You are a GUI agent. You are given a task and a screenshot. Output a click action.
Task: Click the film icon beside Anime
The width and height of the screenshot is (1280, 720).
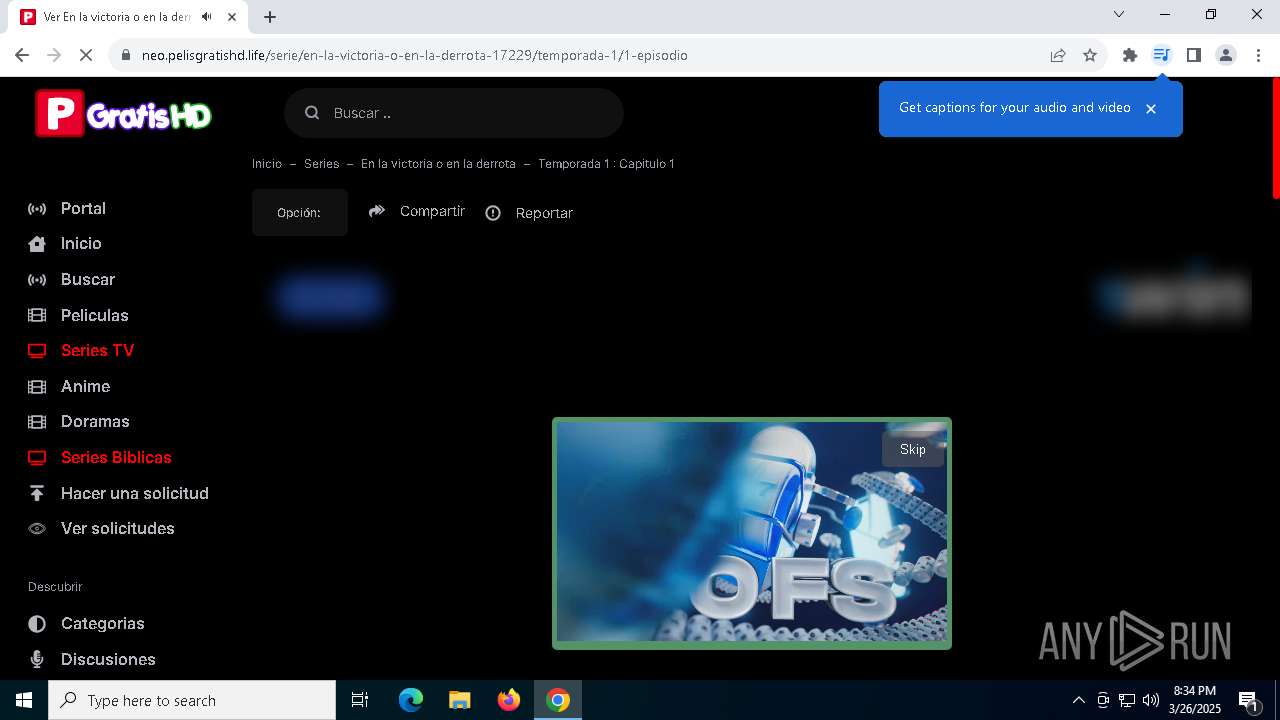pyautogui.click(x=37, y=386)
